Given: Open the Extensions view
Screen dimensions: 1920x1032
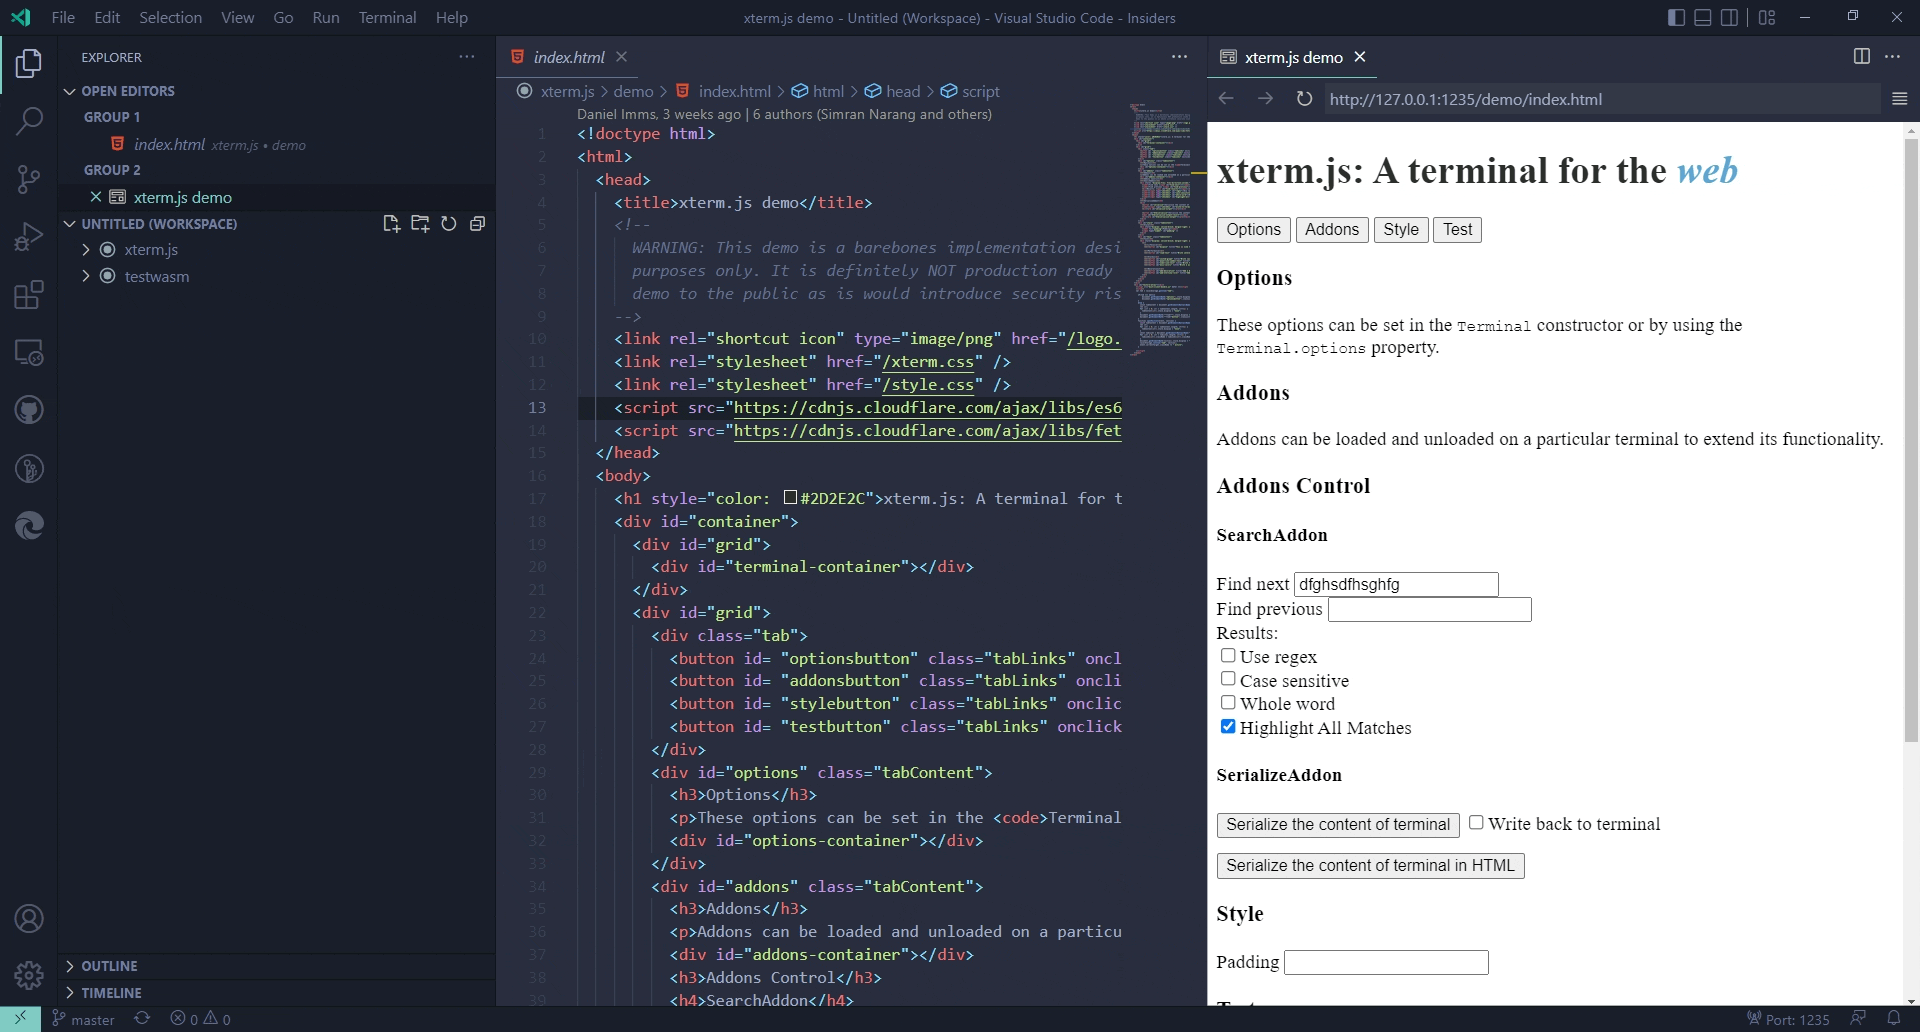Looking at the screenshot, I should pyautogui.click(x=29, y=294).
